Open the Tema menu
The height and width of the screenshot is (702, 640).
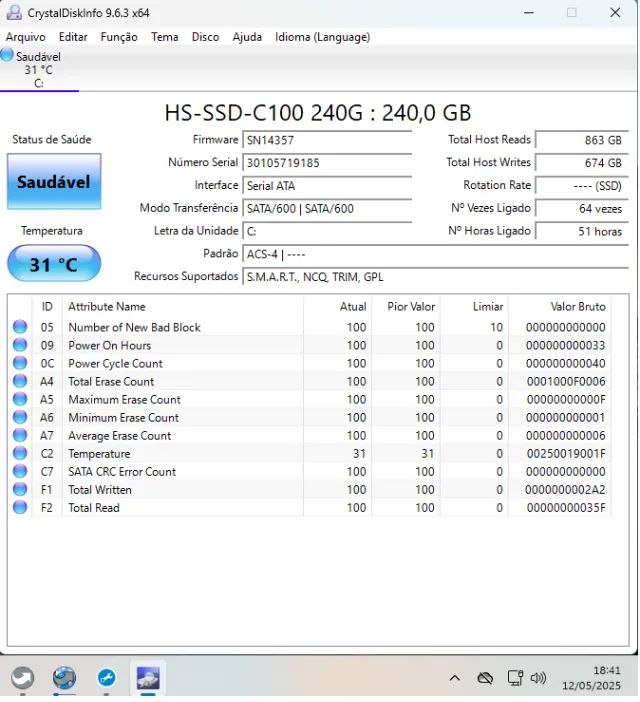(165, 37)
